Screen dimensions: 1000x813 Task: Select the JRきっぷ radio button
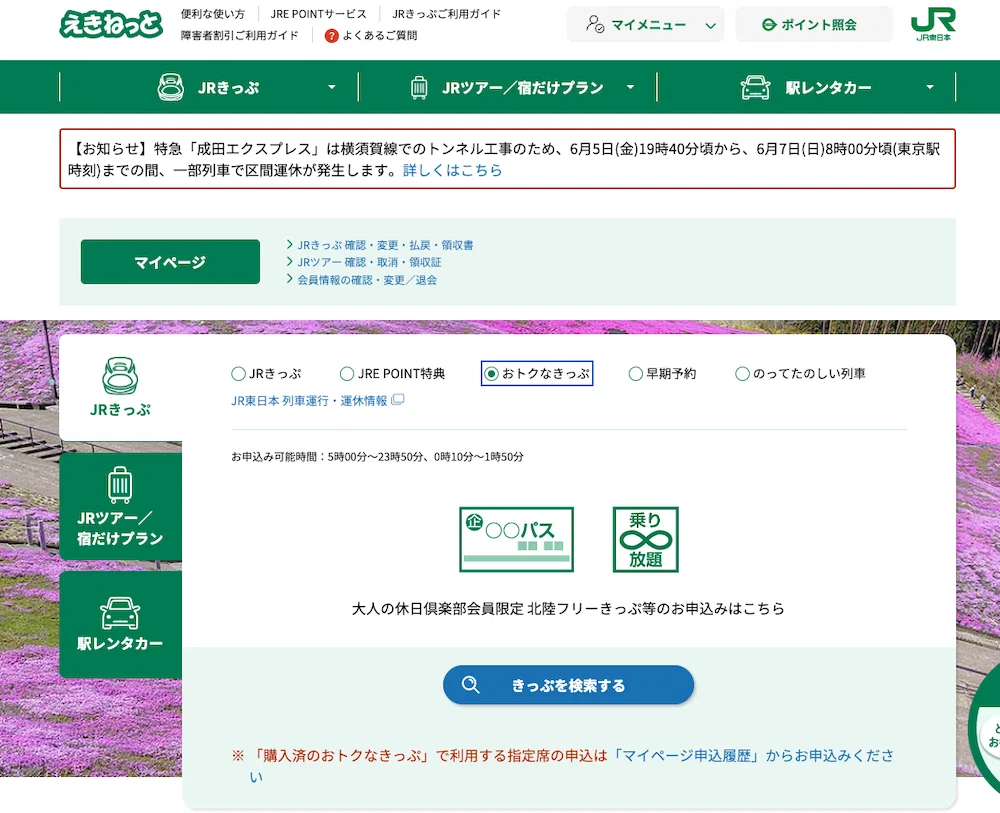pyautogui.click(x=238, y=374)
